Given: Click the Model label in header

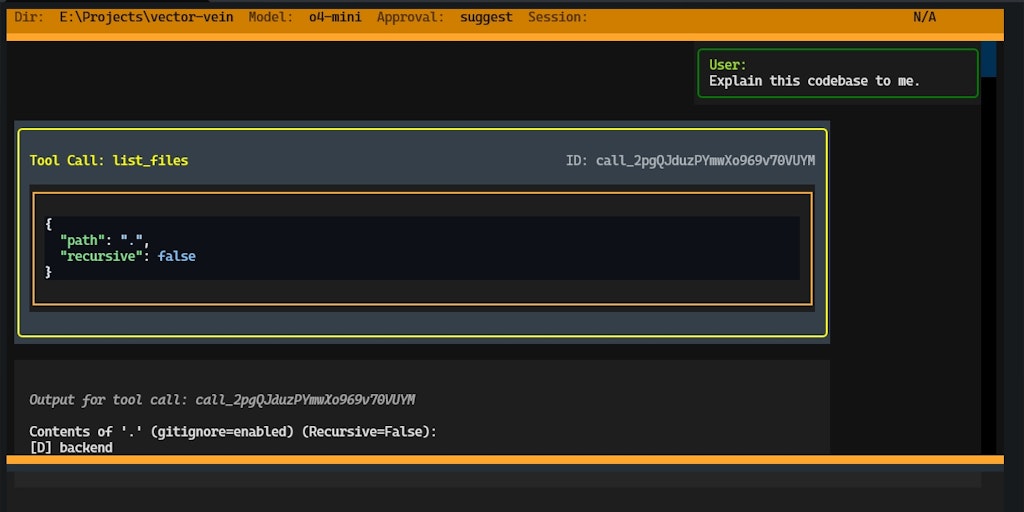Looking at the screenshot, I should 271,18.
